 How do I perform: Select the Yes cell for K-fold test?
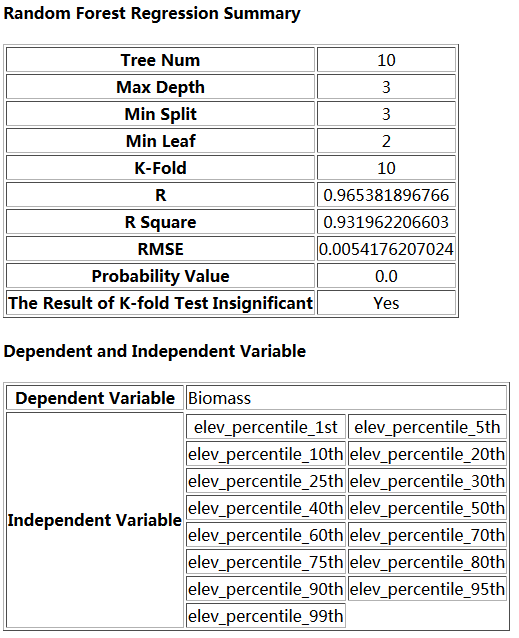pos(386,303)
